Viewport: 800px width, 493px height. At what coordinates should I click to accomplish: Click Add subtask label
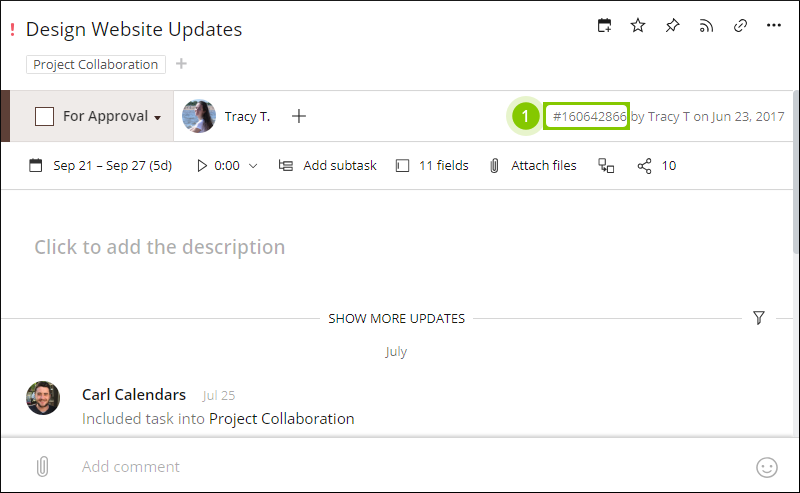coord(340,166)
